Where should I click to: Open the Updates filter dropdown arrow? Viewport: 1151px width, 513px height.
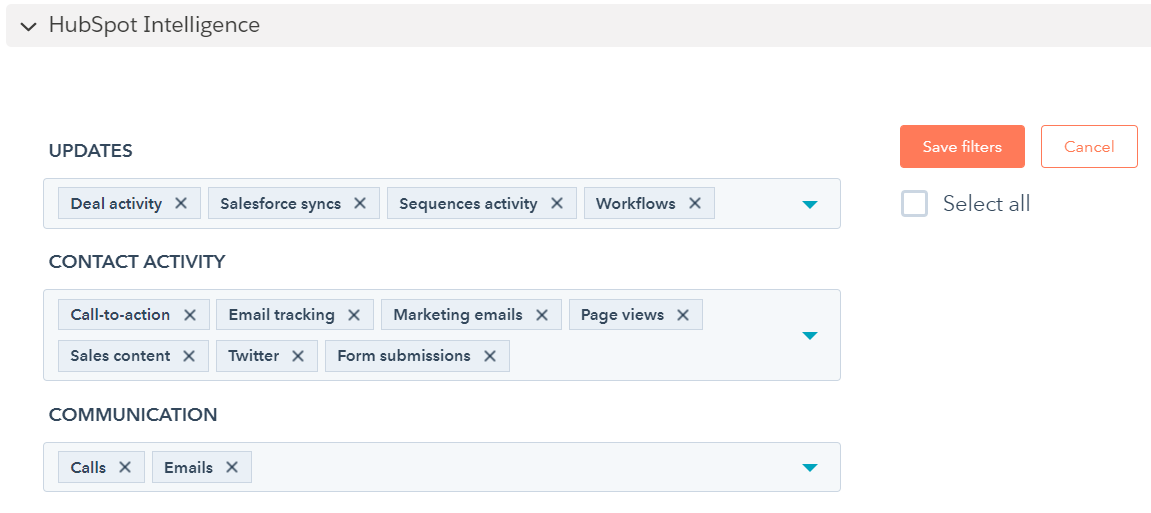point(810,204)
